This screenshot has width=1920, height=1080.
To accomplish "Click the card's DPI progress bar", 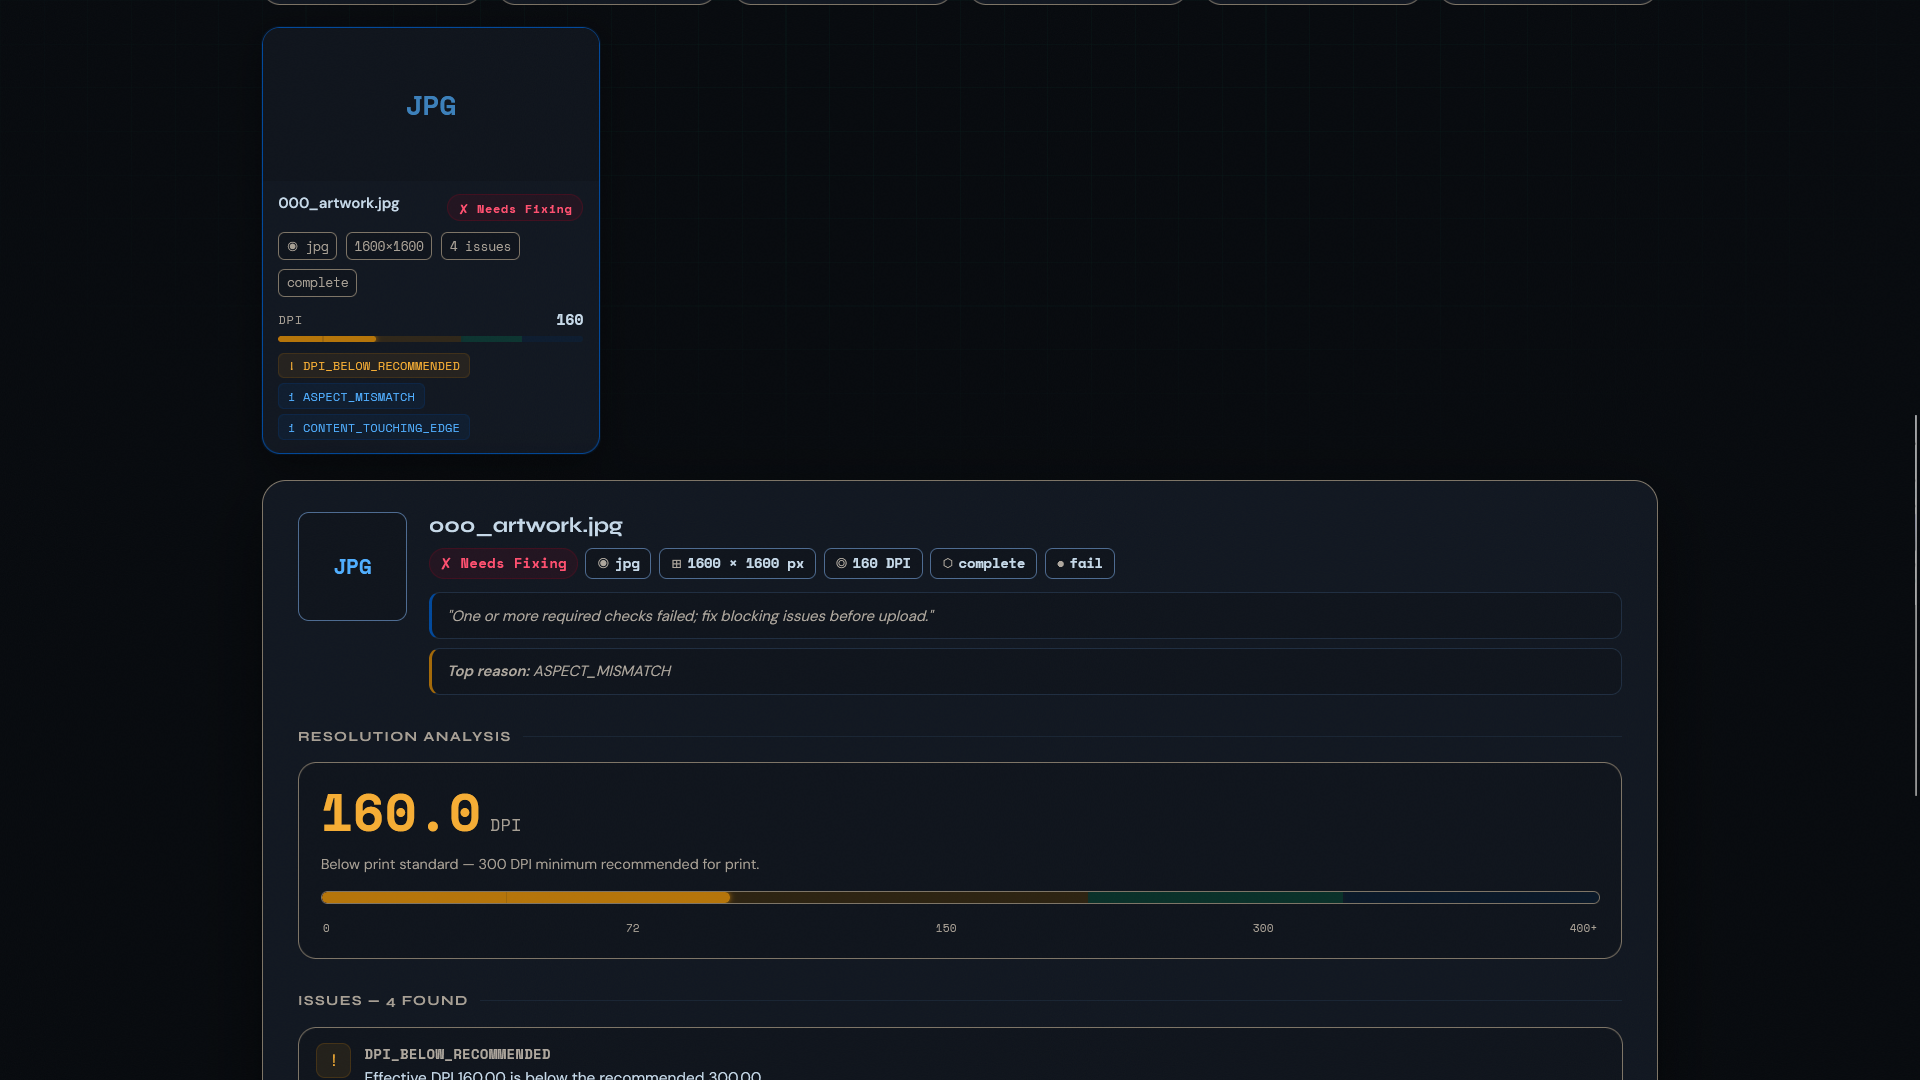I will pyautogui.click(x=430, y=339).
